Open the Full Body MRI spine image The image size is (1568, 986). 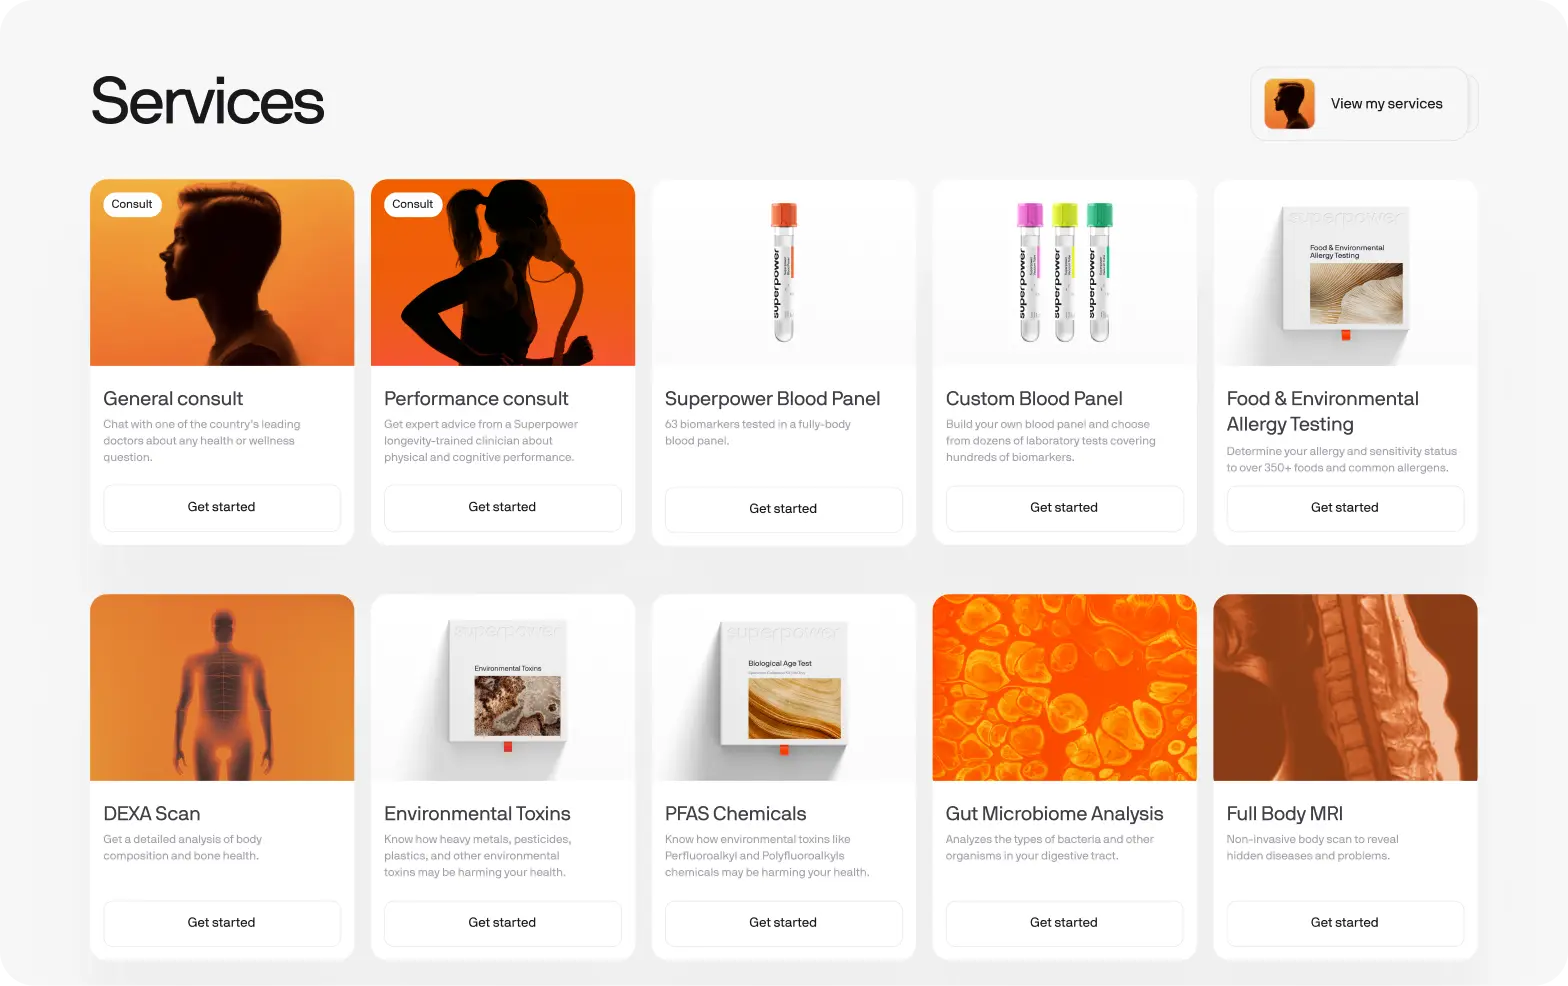(x=1345, y=688)
